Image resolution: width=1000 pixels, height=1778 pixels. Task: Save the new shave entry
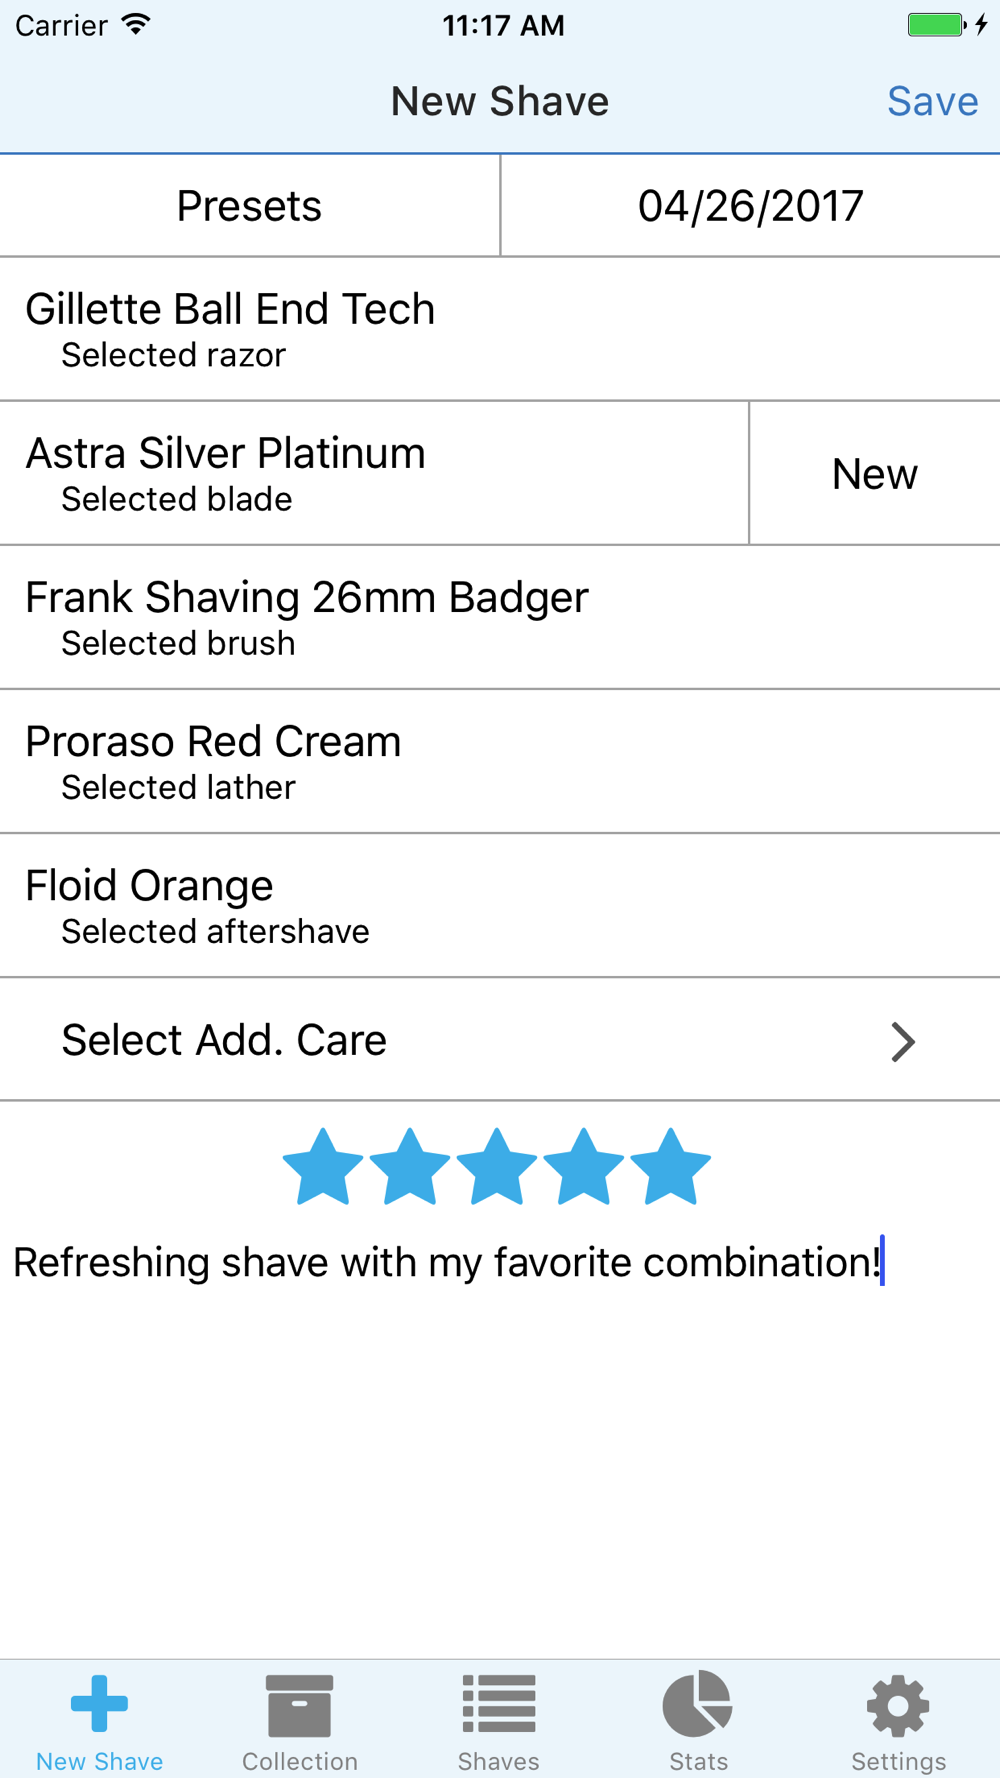tap(932, 101)
